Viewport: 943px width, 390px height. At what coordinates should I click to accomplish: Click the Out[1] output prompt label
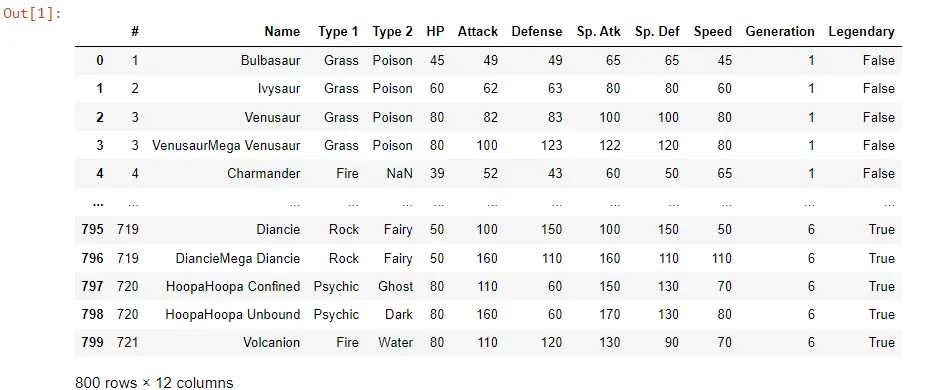(x=32, y=14)
